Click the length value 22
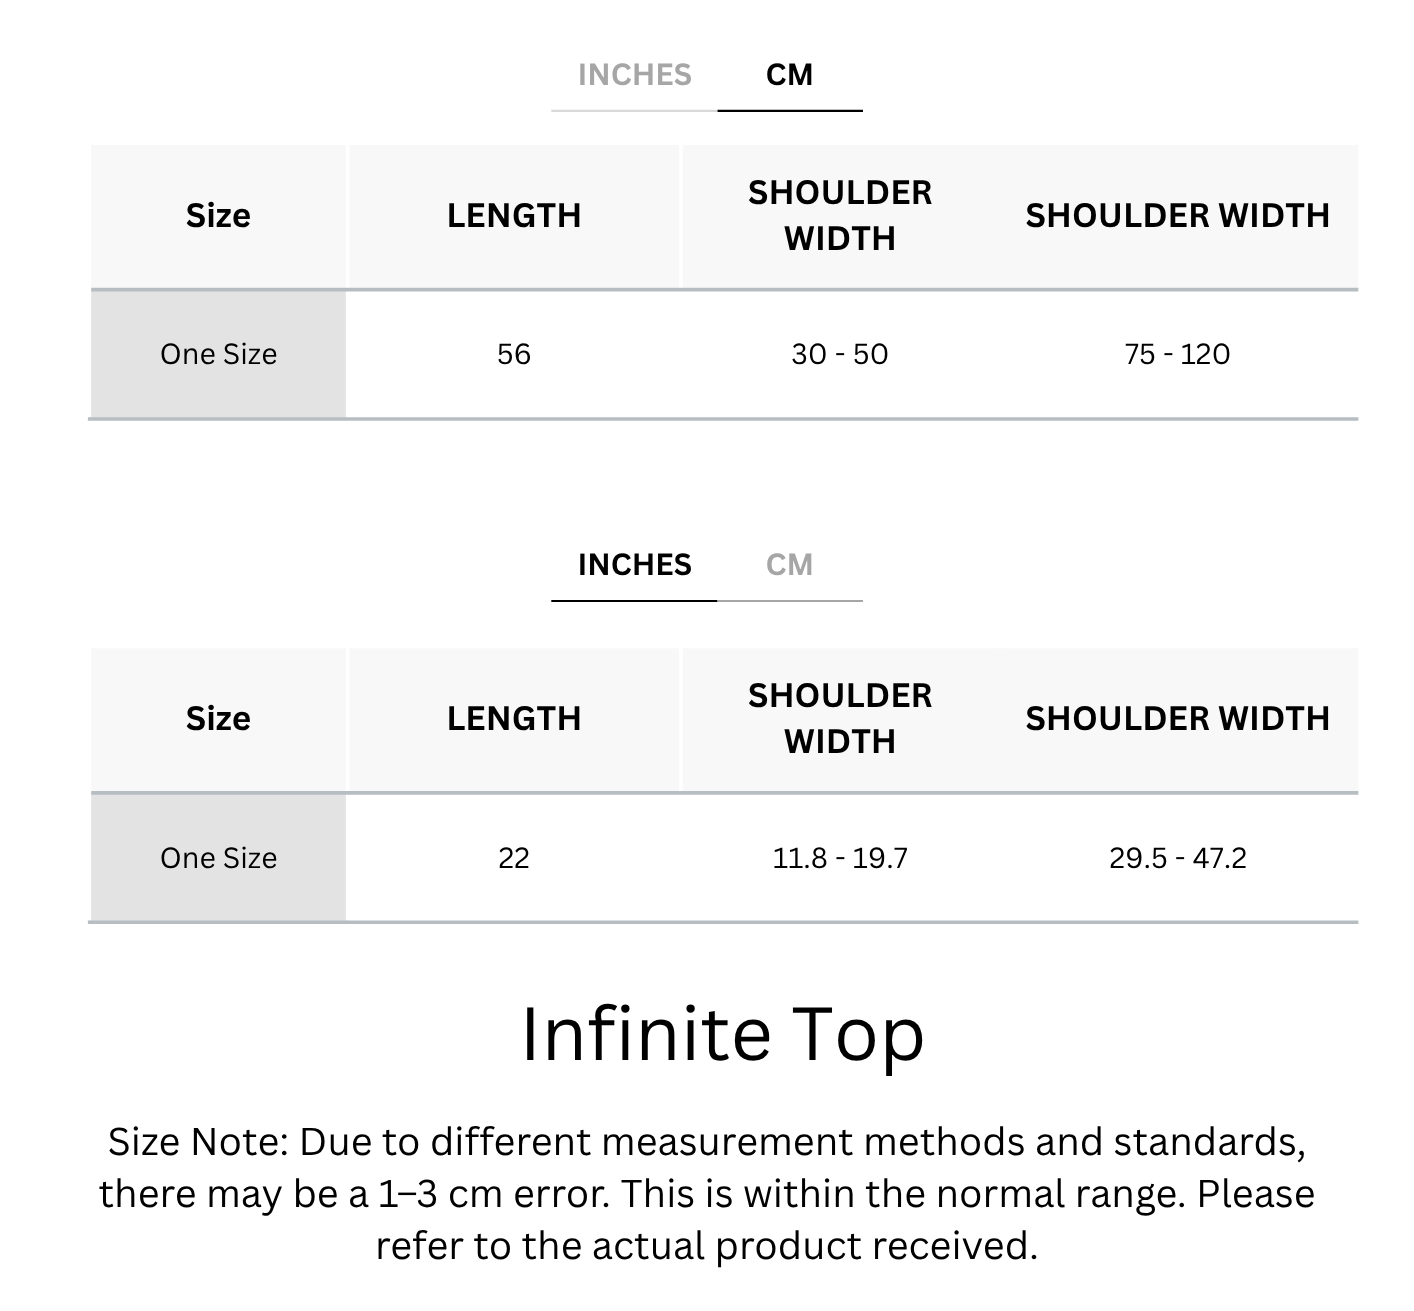Image resolution: width=1414 pixels, height=1311 pixels. coord(513,858)
